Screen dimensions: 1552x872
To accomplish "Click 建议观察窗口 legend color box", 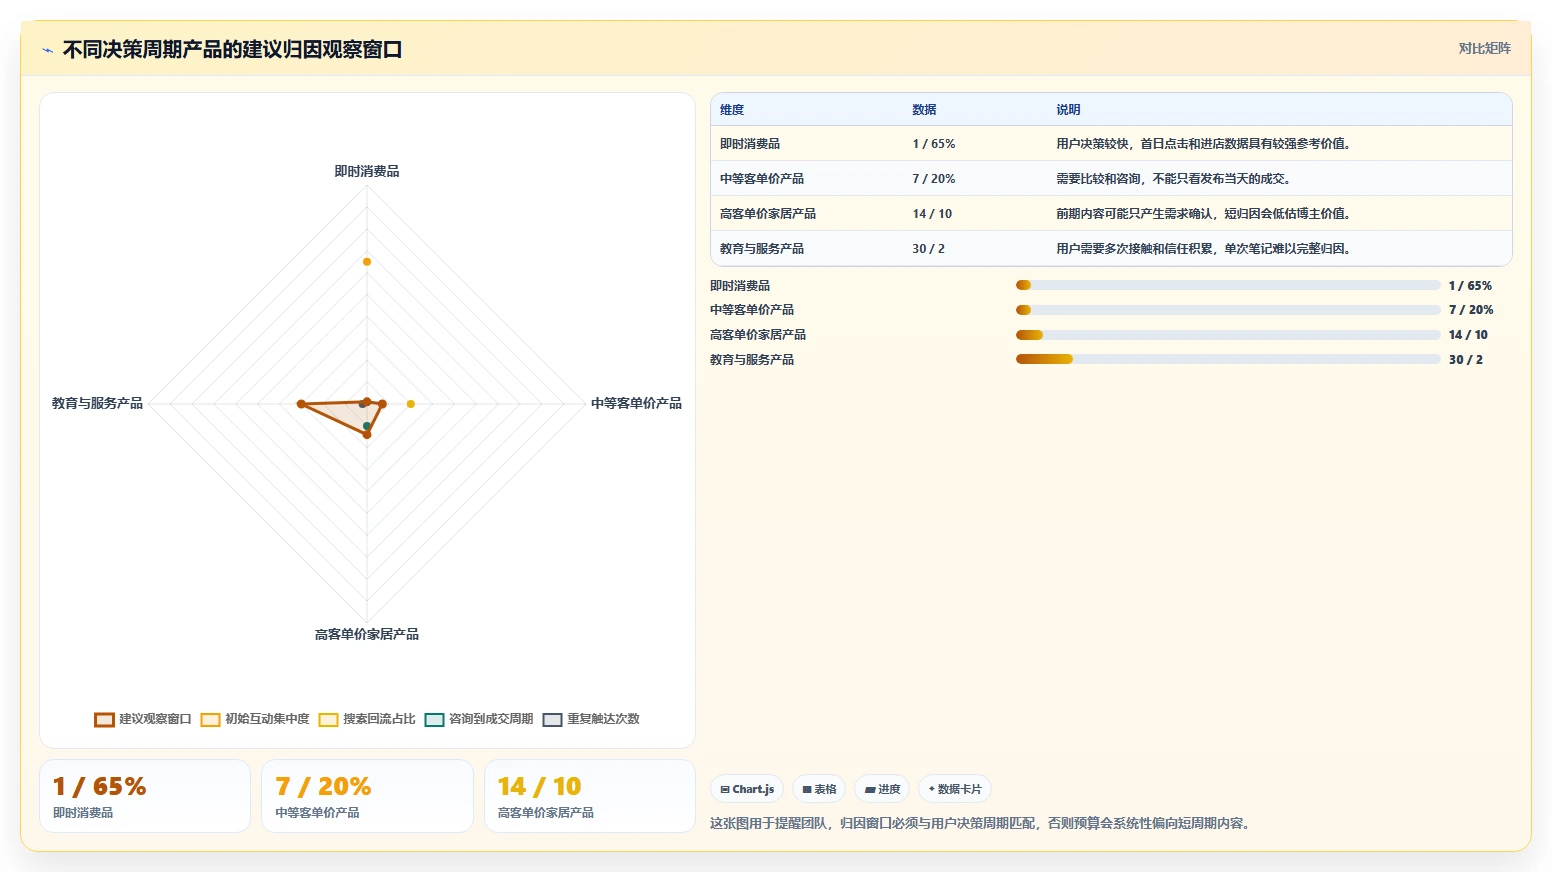I will 104,720.
